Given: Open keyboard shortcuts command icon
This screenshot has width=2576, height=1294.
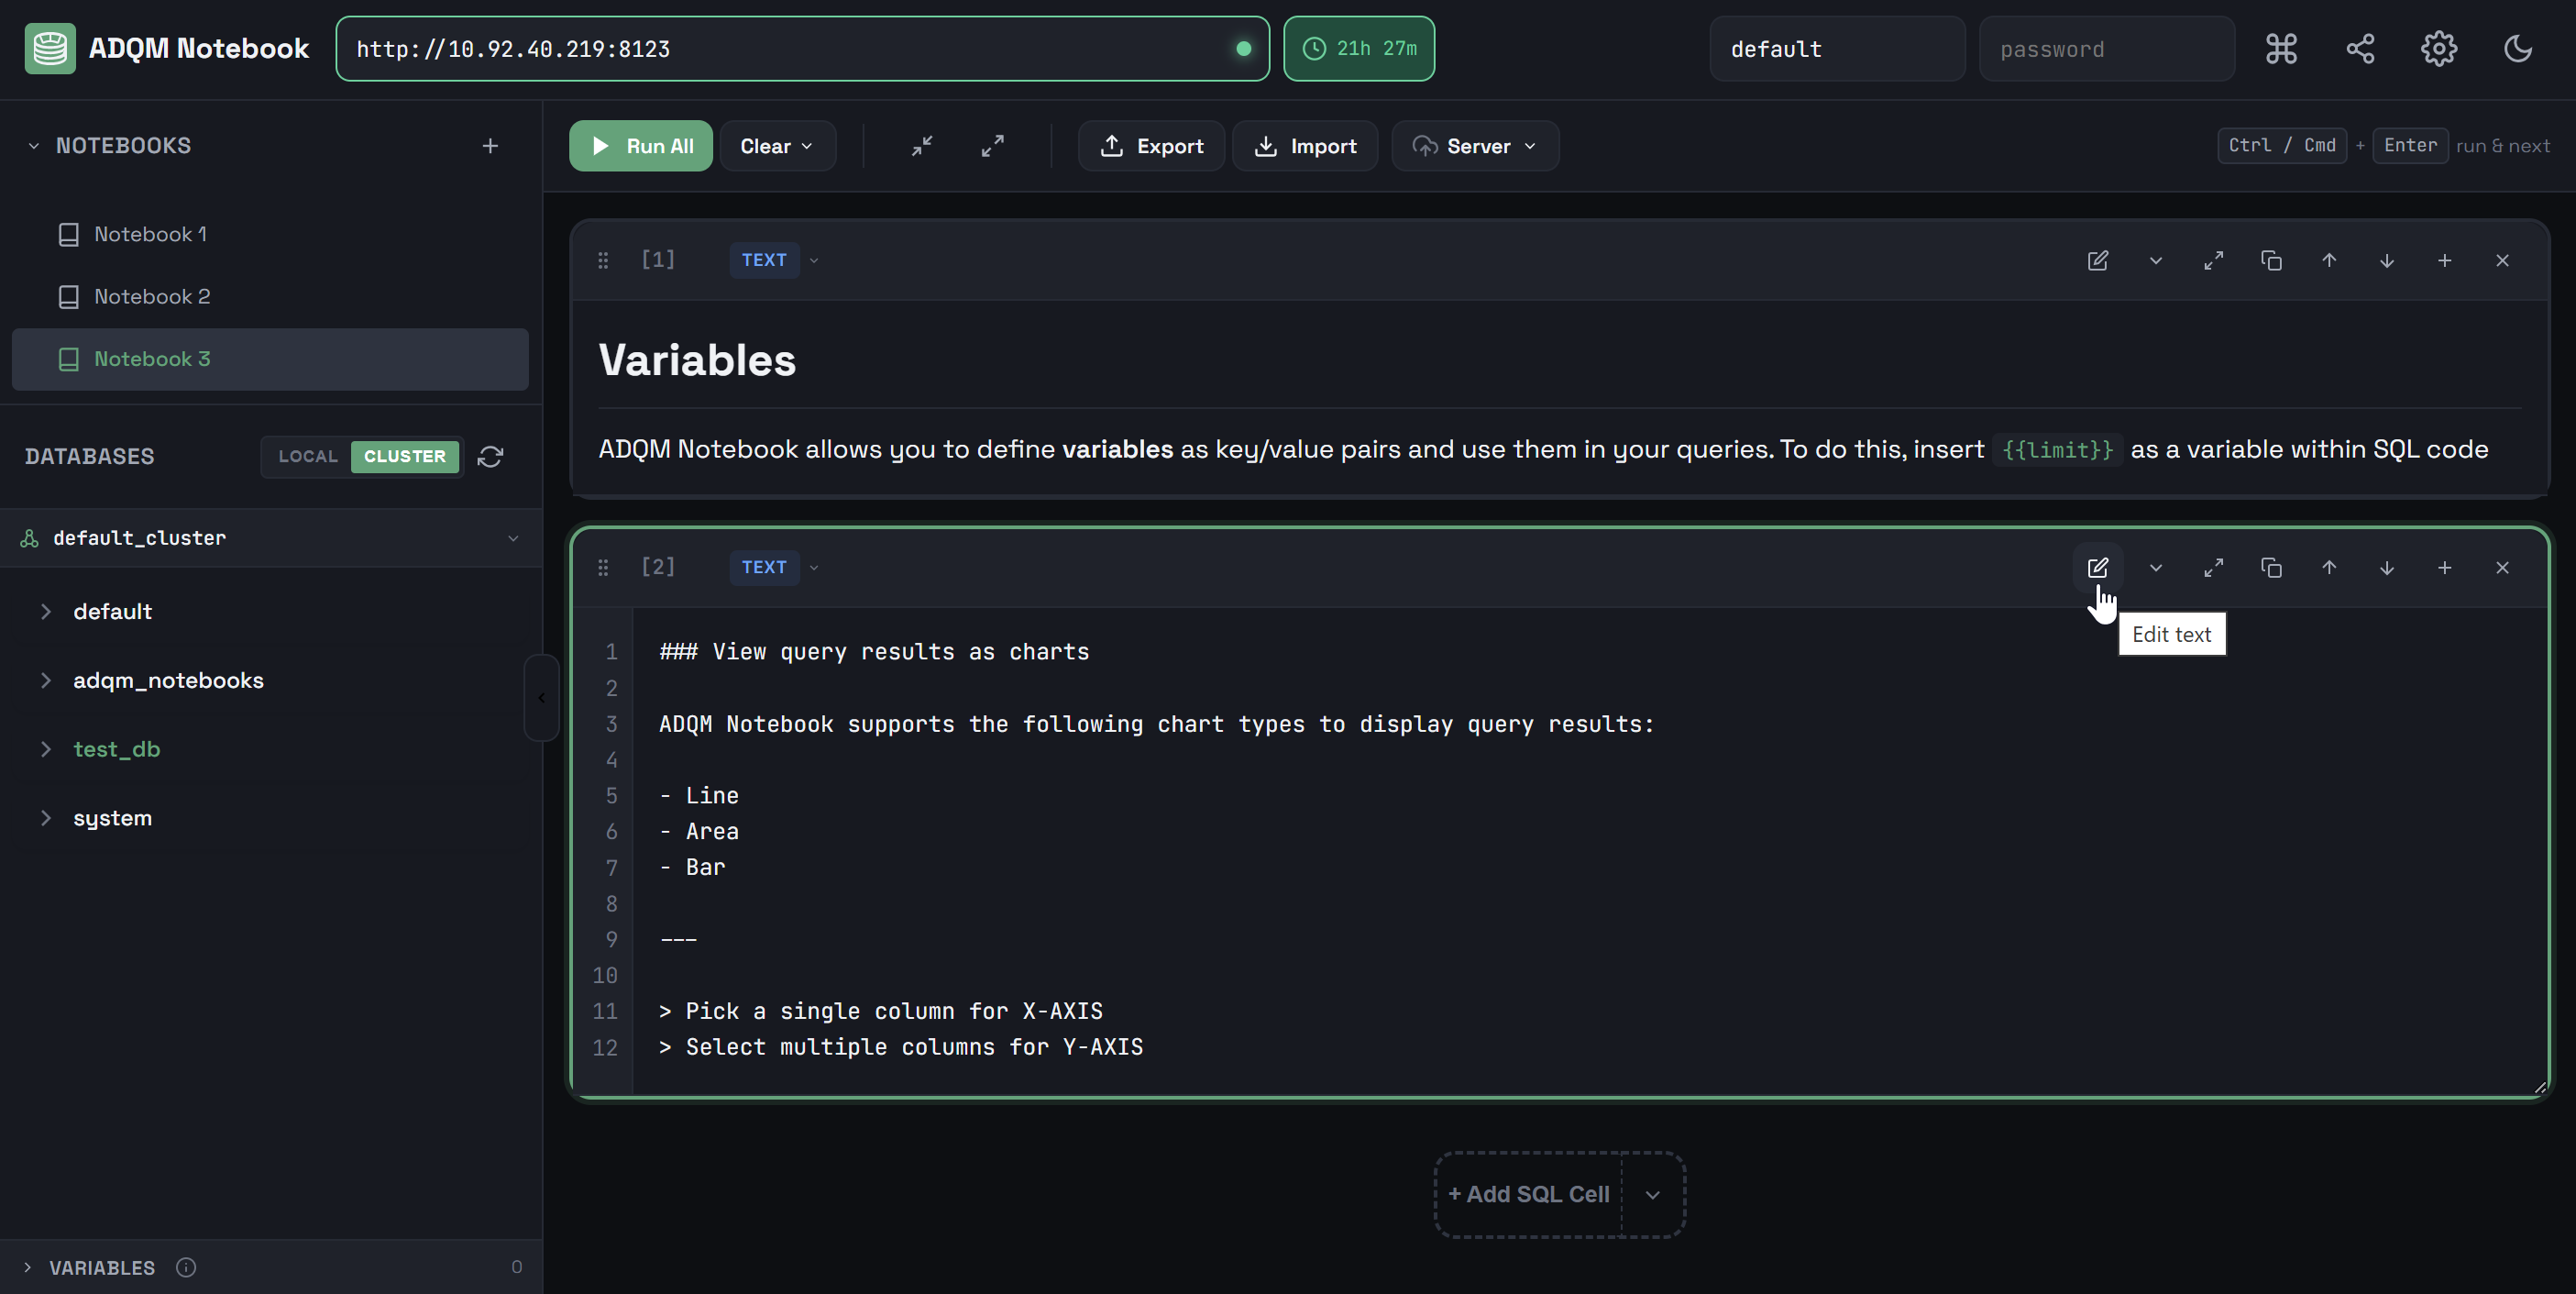Looking at the screenshot, I should (2281, 48).
